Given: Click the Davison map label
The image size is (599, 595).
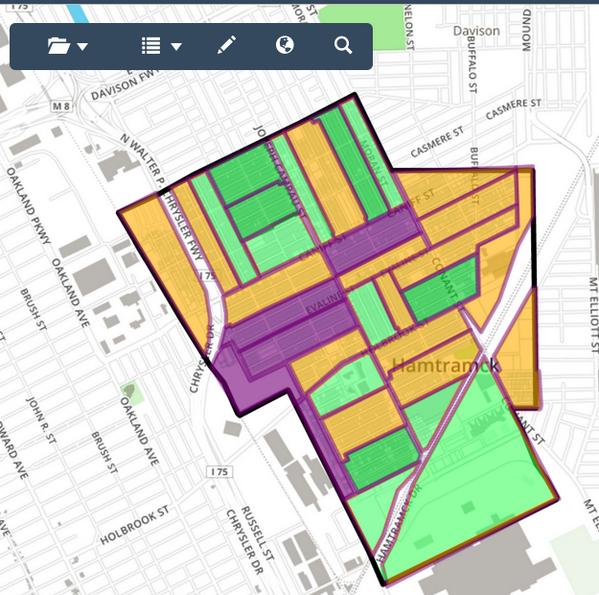Looking at the screenshot, I should (x=476, y=31).
